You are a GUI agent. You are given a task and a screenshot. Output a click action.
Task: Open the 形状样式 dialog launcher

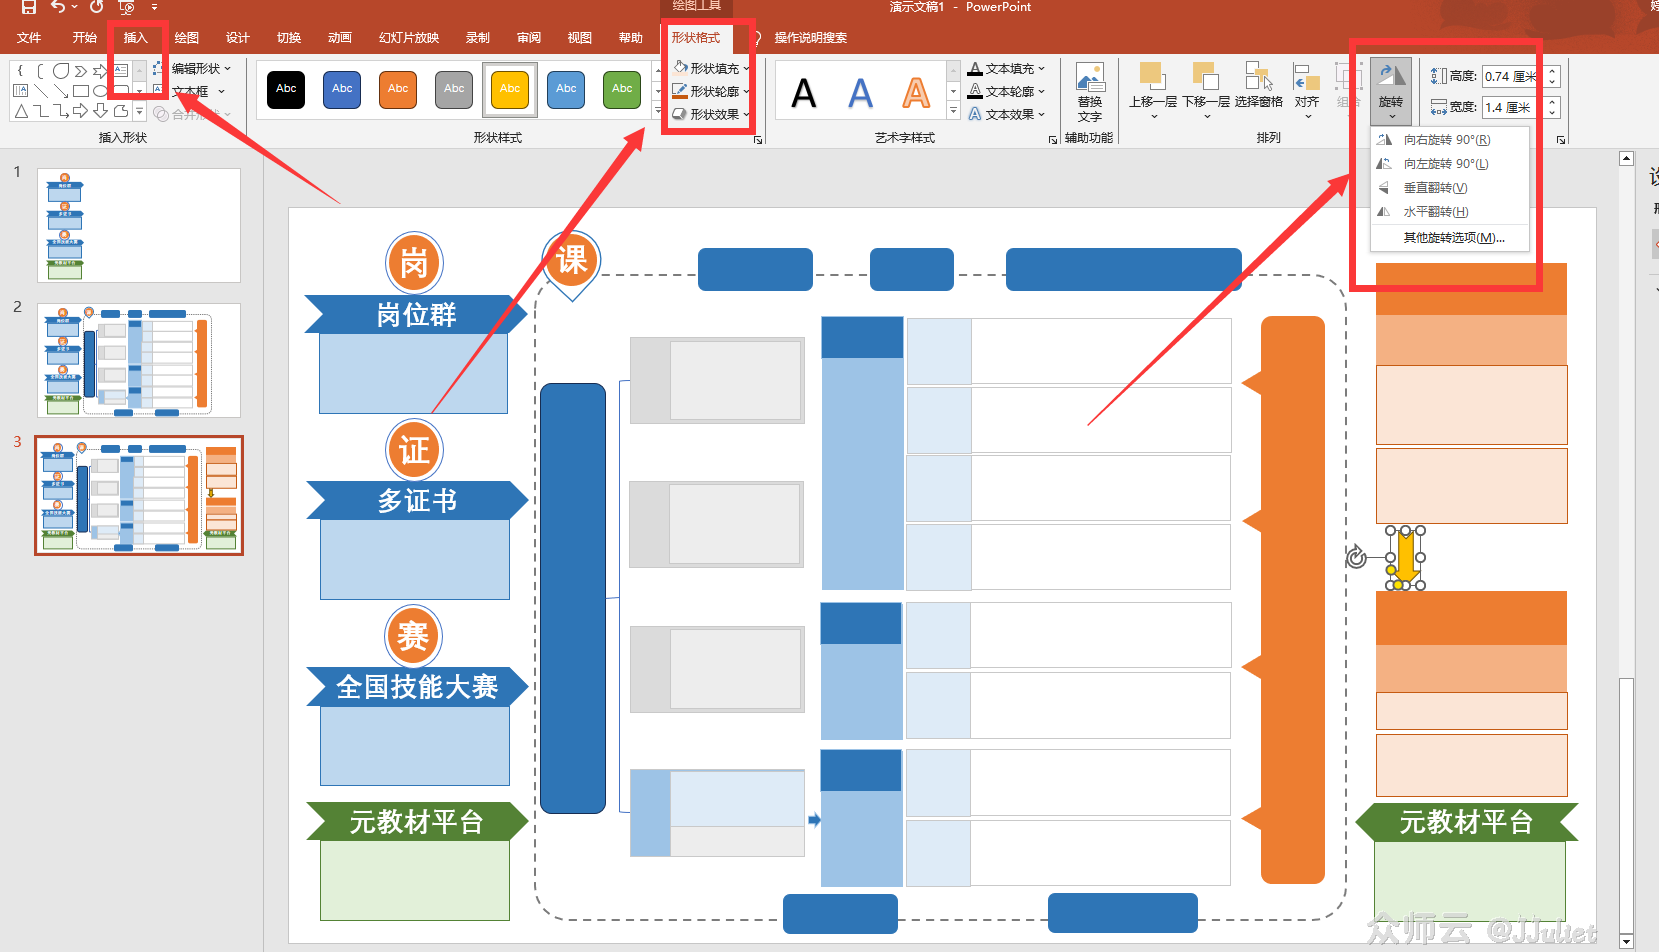pos(758,140)
